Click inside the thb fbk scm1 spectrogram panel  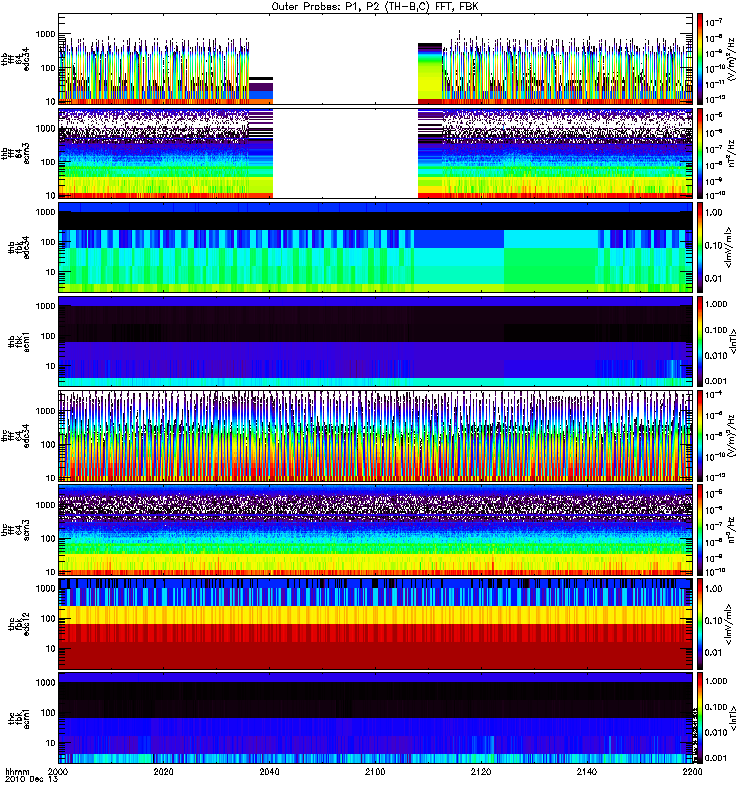375,341
